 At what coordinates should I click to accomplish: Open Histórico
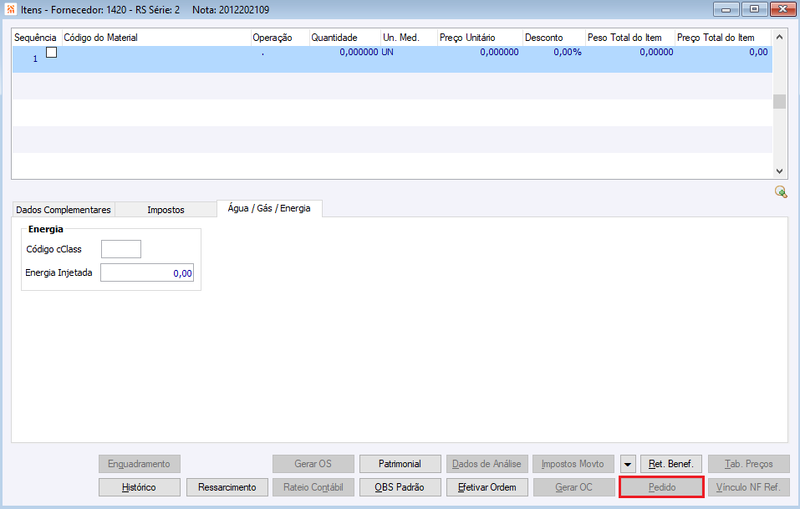pyautogui.click(x=139, y=488)
